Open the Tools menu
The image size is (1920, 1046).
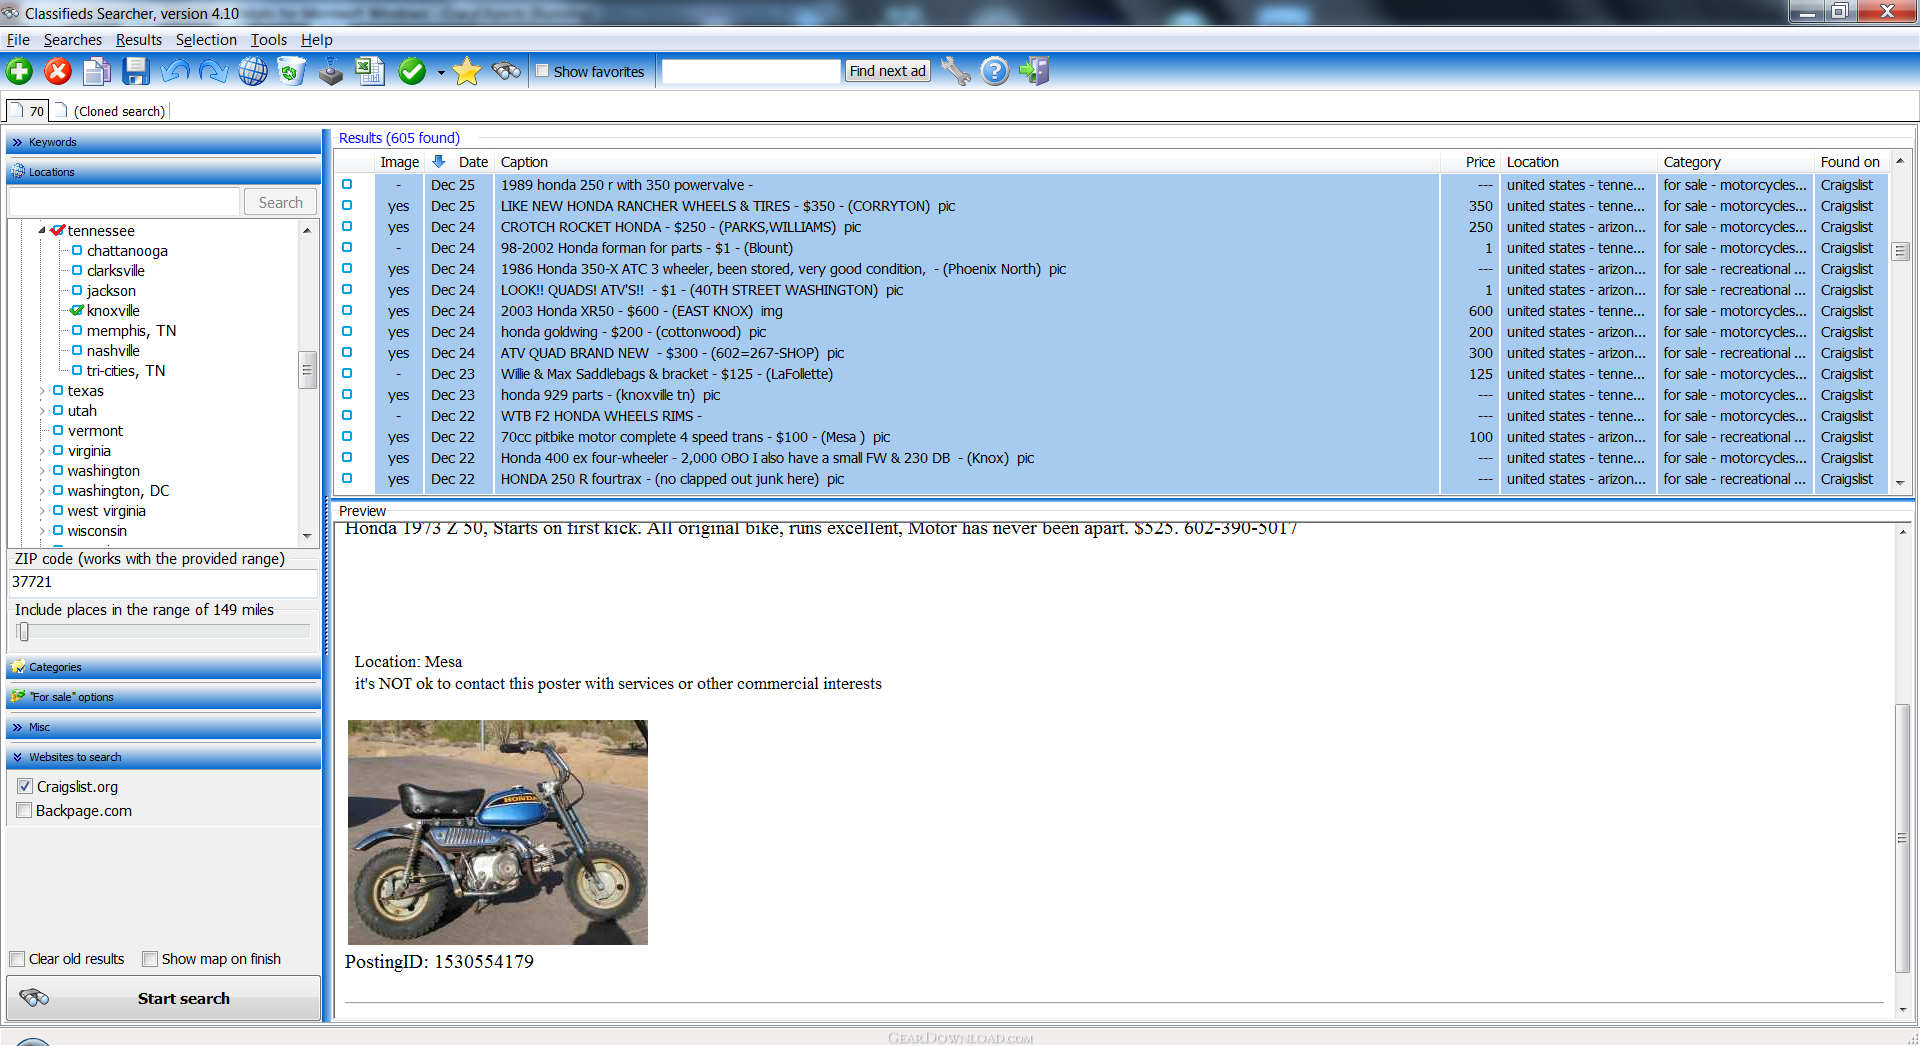tap(268, 40)
